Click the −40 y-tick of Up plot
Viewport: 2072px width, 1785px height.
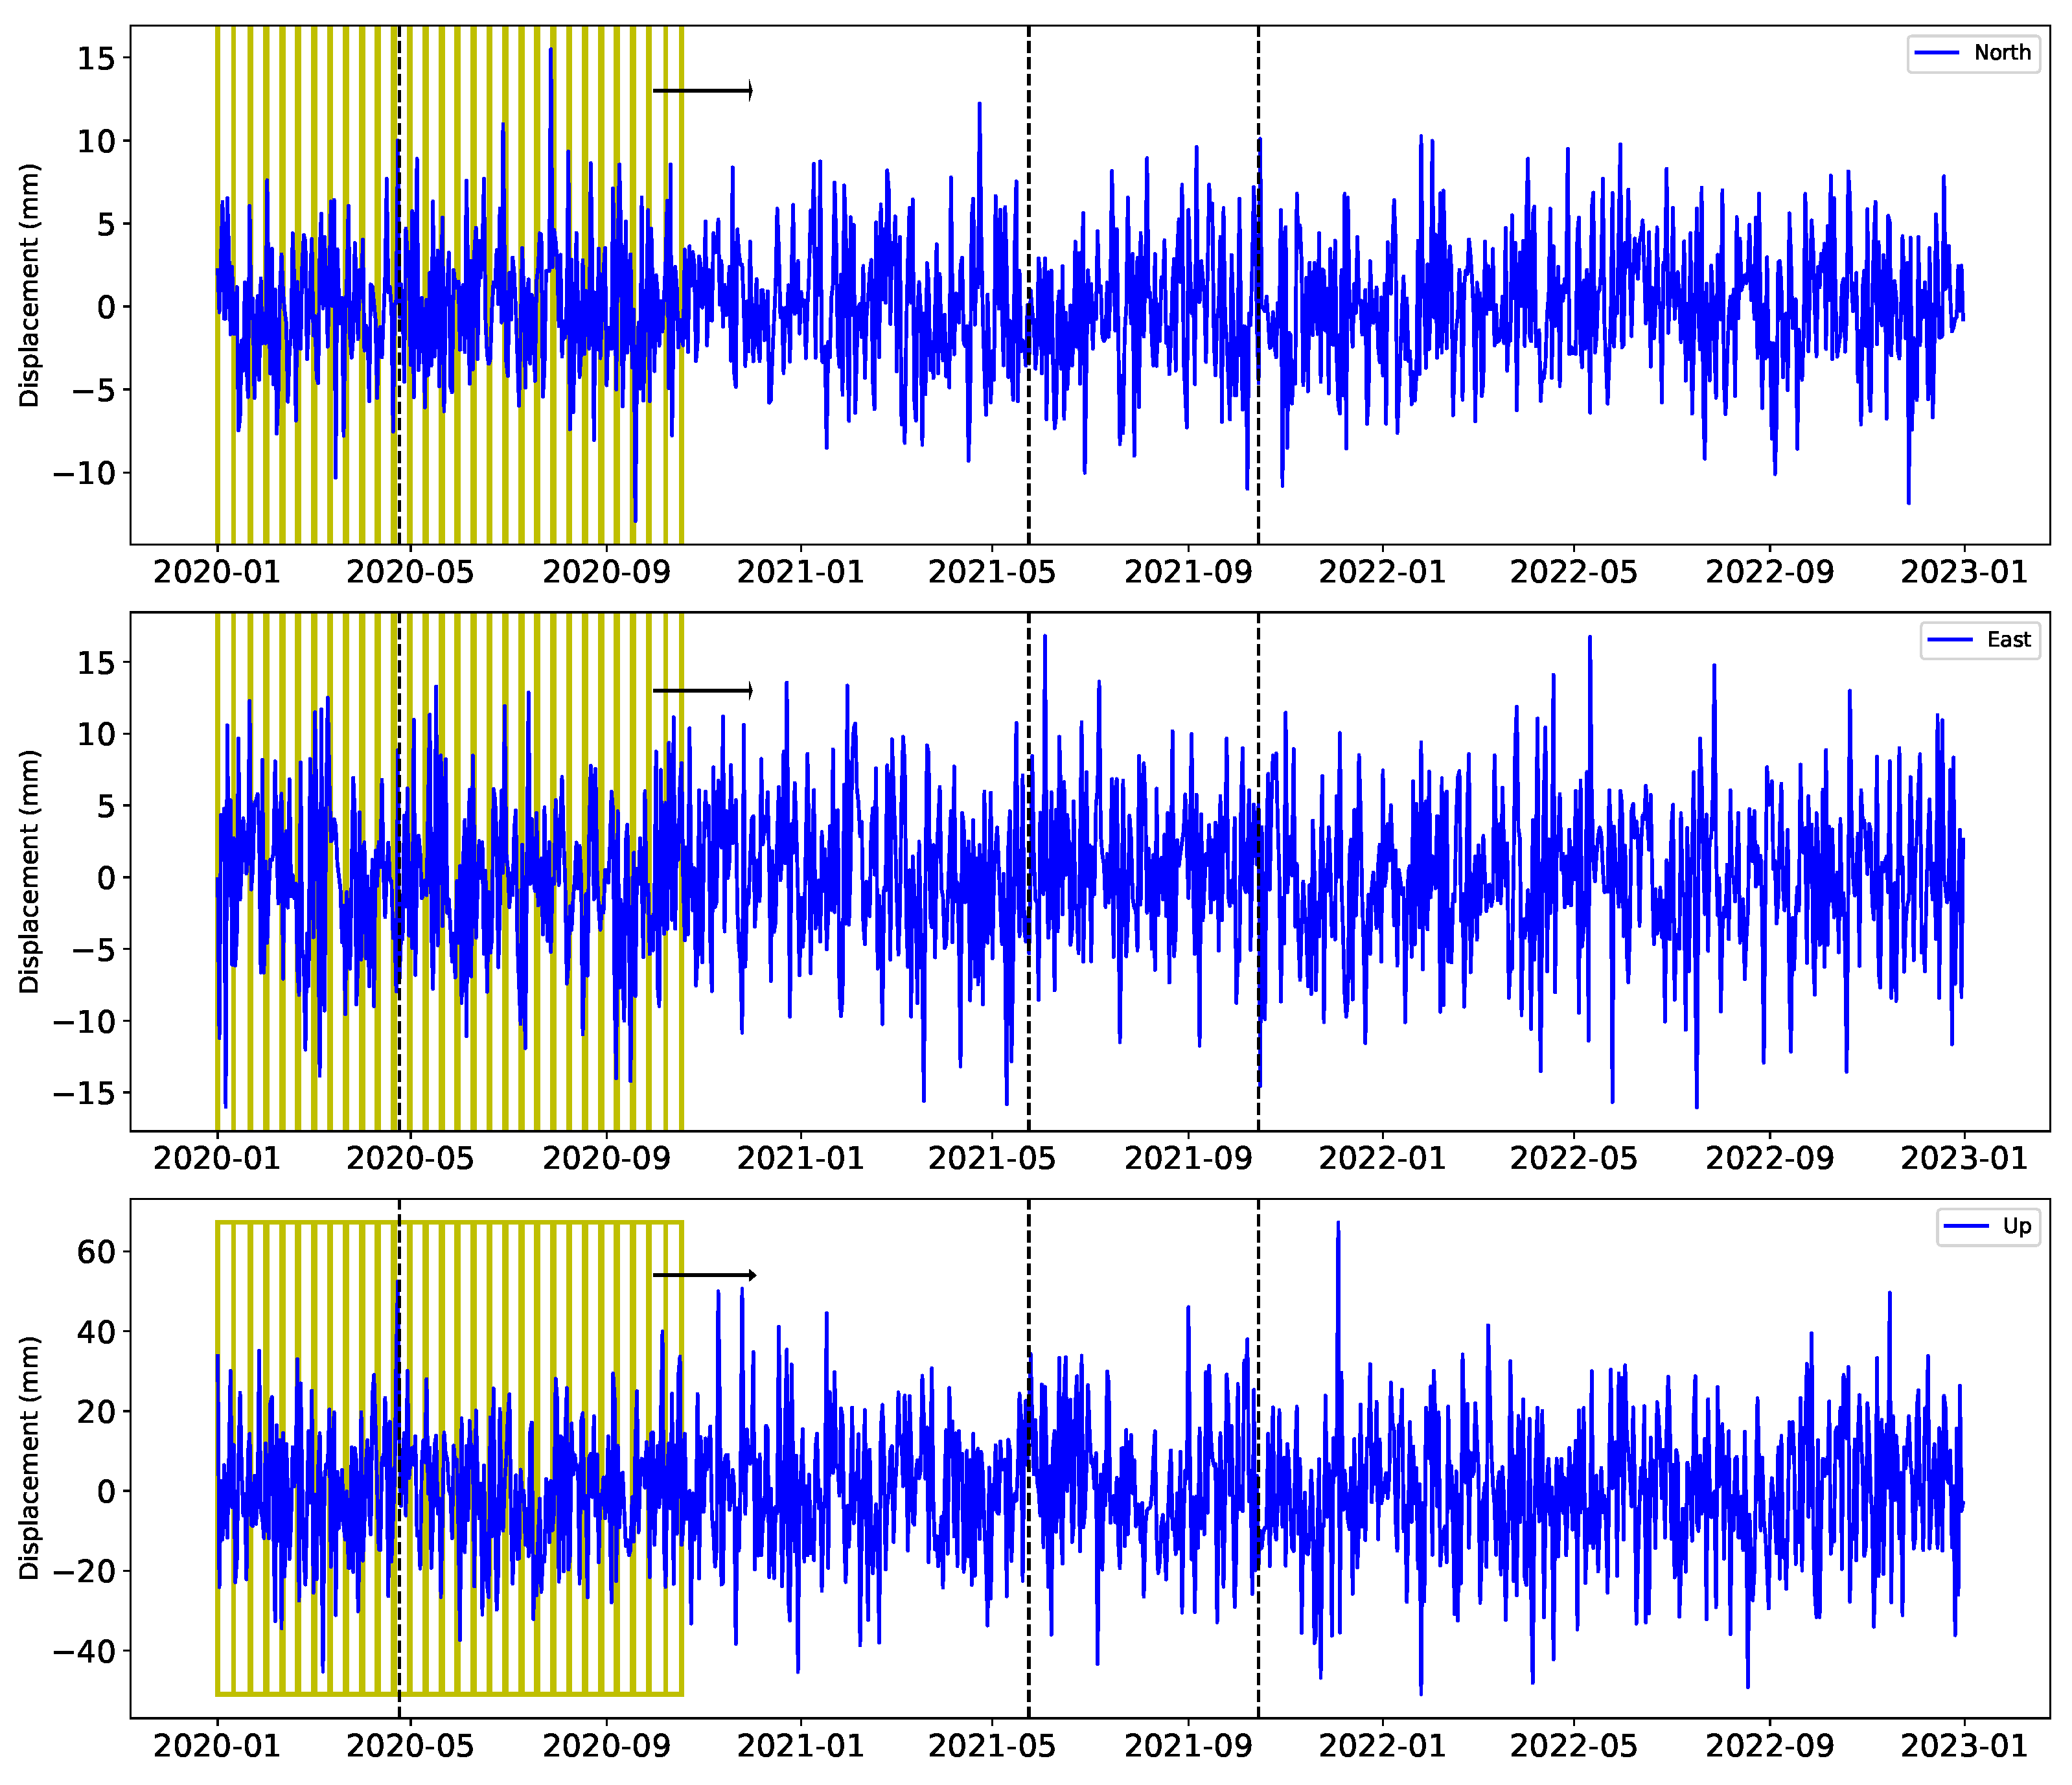[x=85, y=1651]
